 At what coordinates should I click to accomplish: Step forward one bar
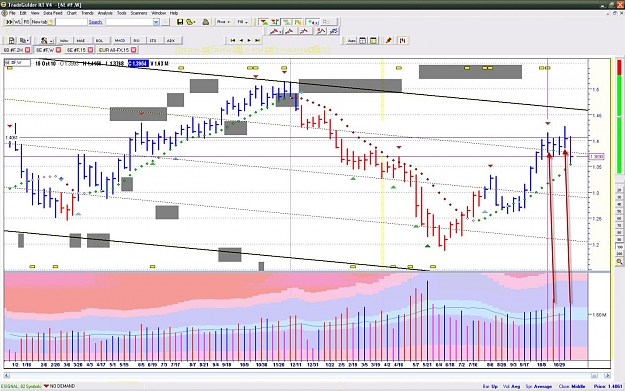pos(249,40)
